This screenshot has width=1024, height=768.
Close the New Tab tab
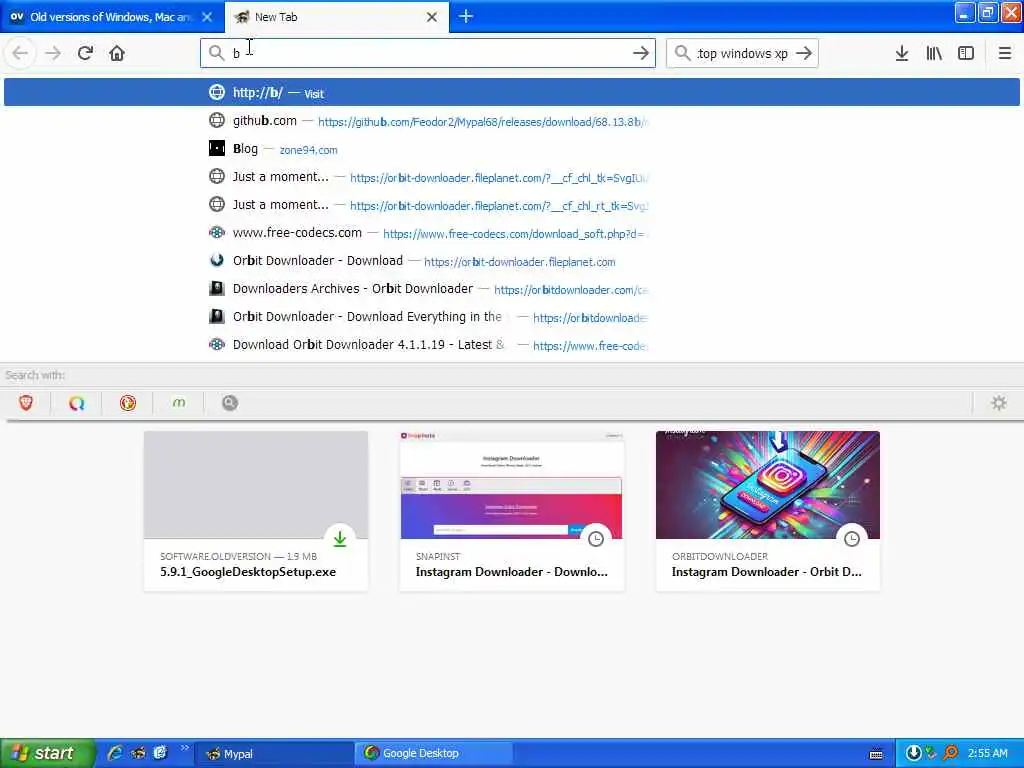(x=432, y=17)
